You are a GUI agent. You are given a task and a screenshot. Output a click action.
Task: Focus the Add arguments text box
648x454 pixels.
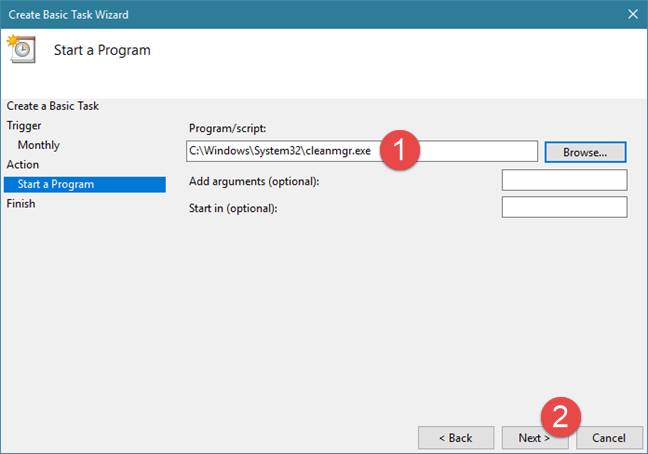pos(564,180)
